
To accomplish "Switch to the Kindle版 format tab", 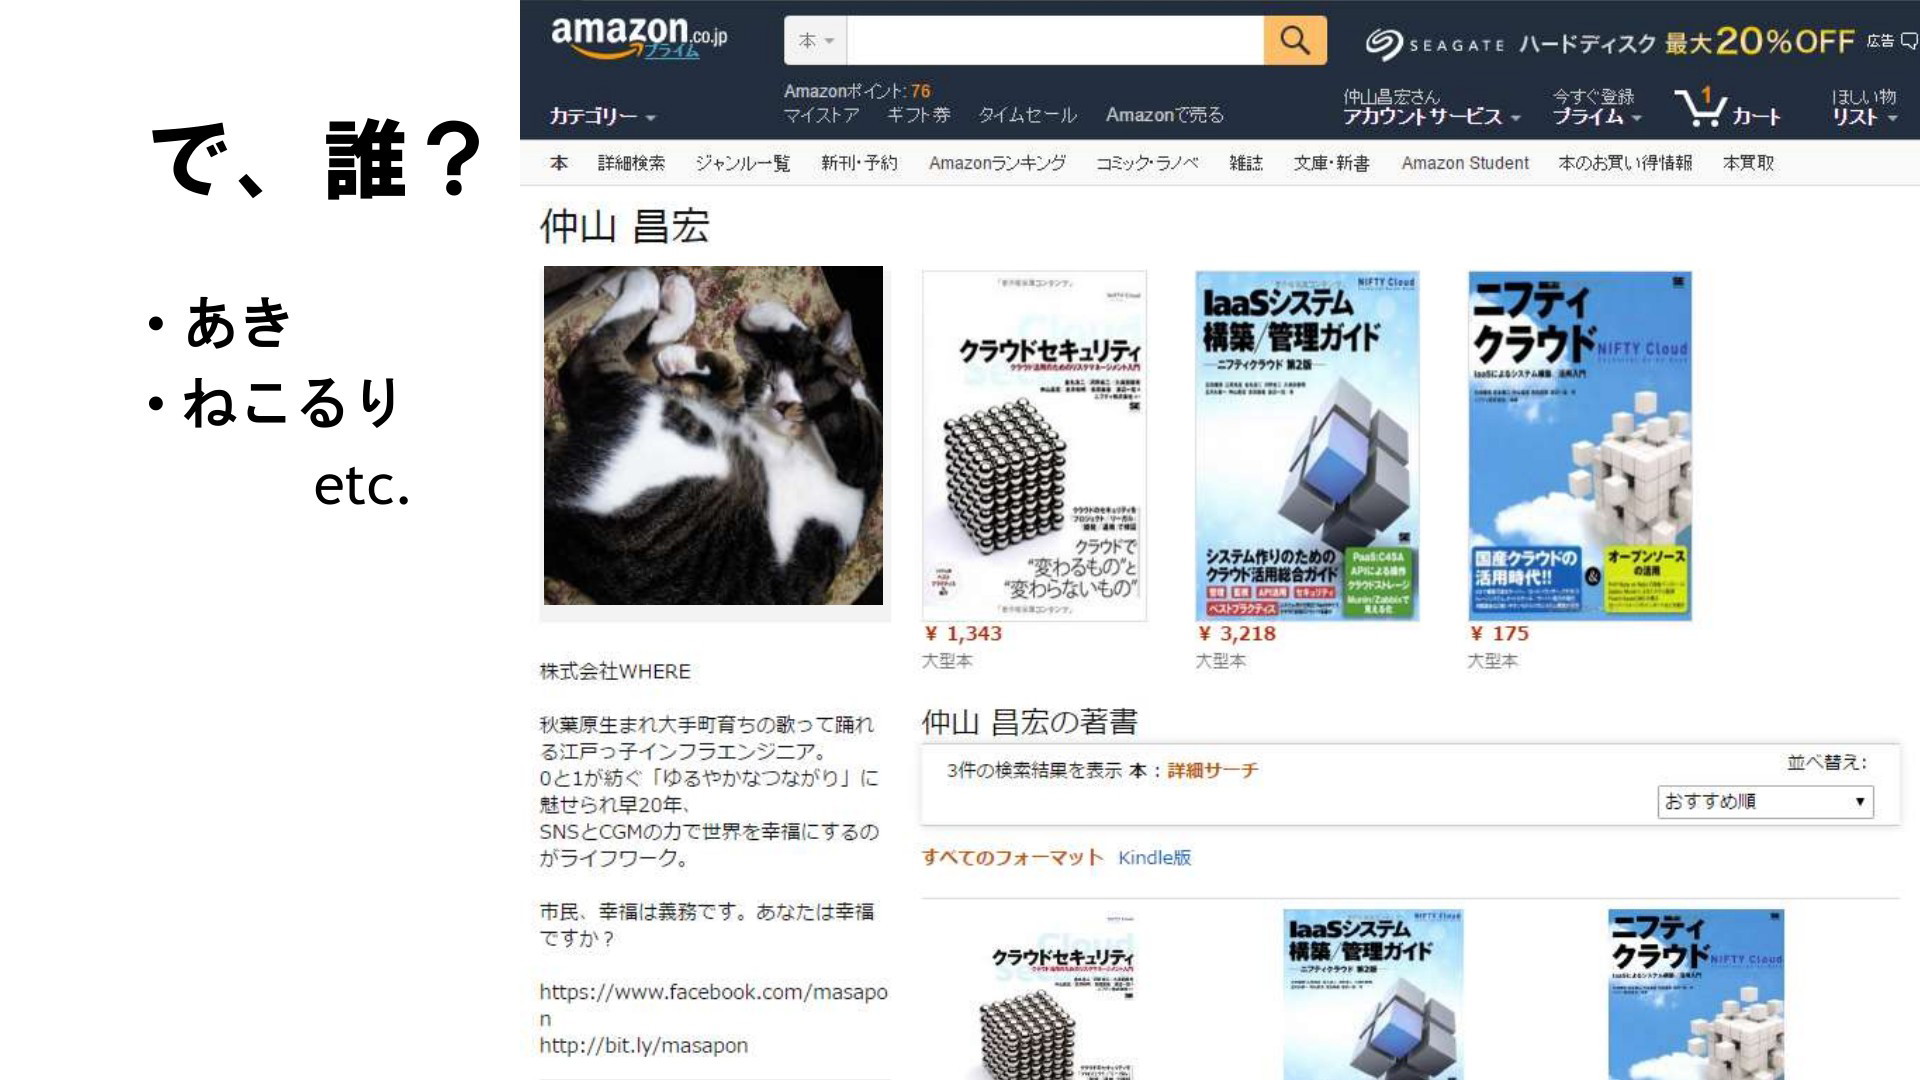I will pos(1154,857).
